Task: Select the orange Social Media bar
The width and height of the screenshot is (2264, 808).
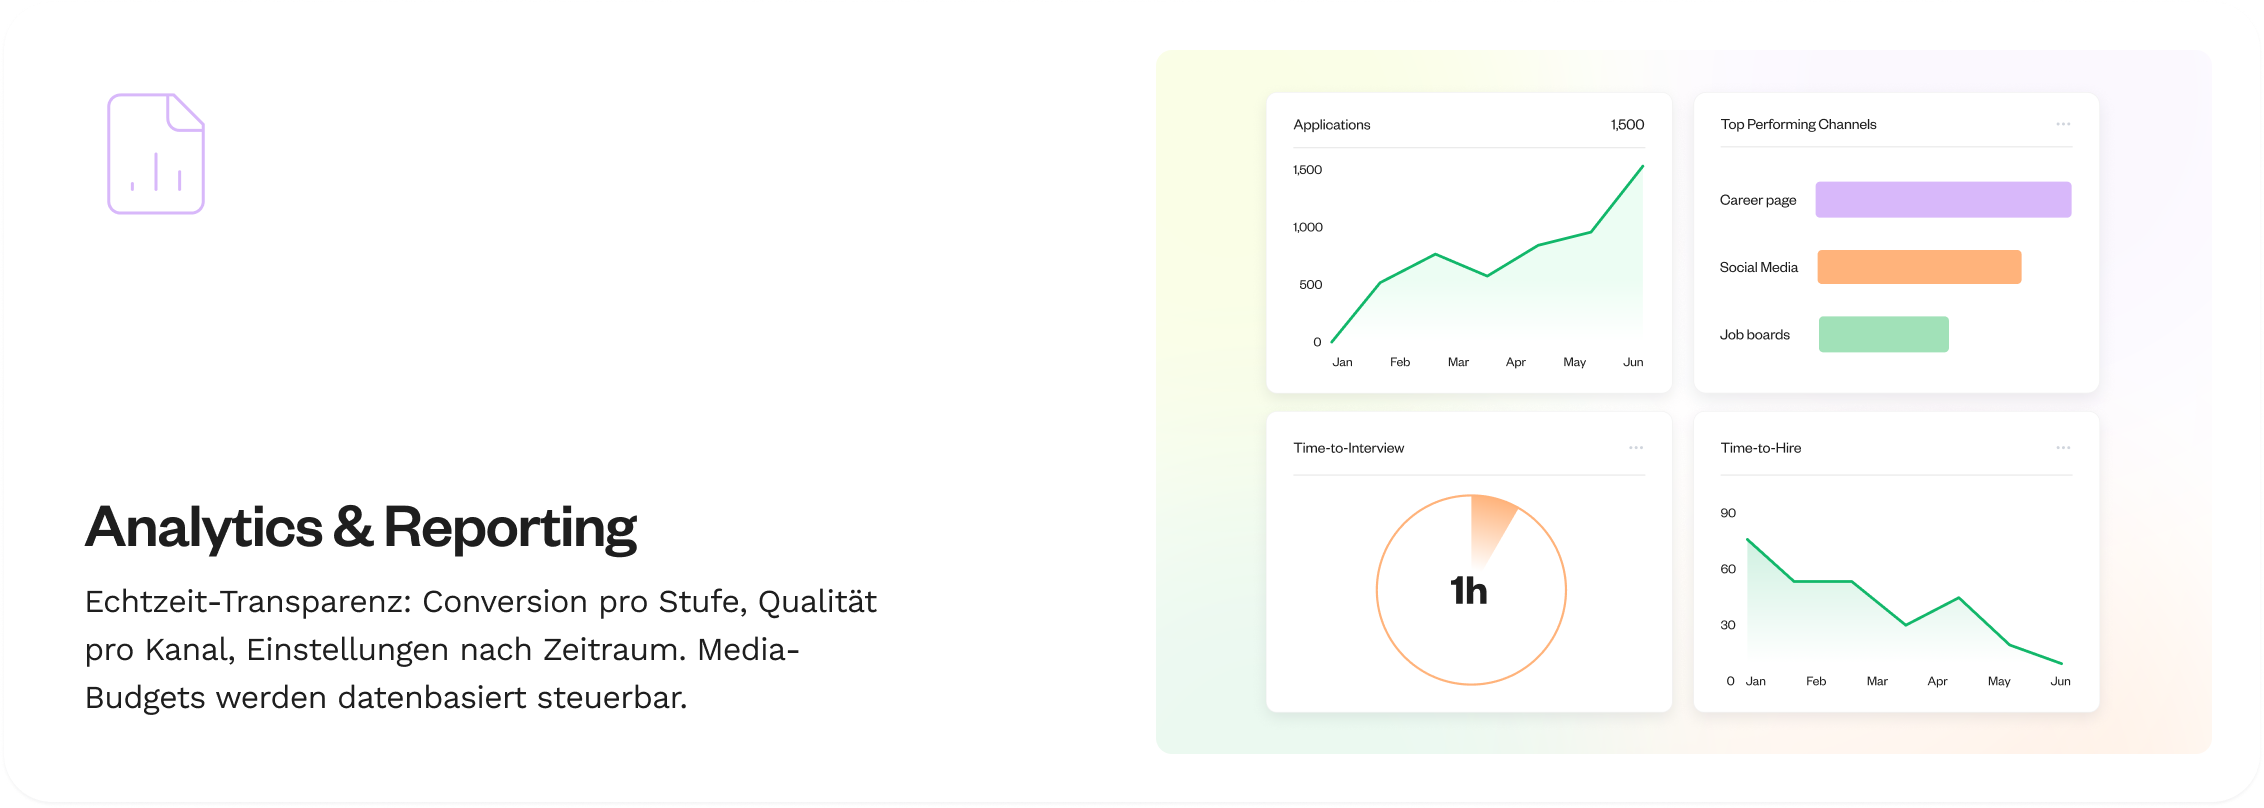Action: [x=1919, y=267]
